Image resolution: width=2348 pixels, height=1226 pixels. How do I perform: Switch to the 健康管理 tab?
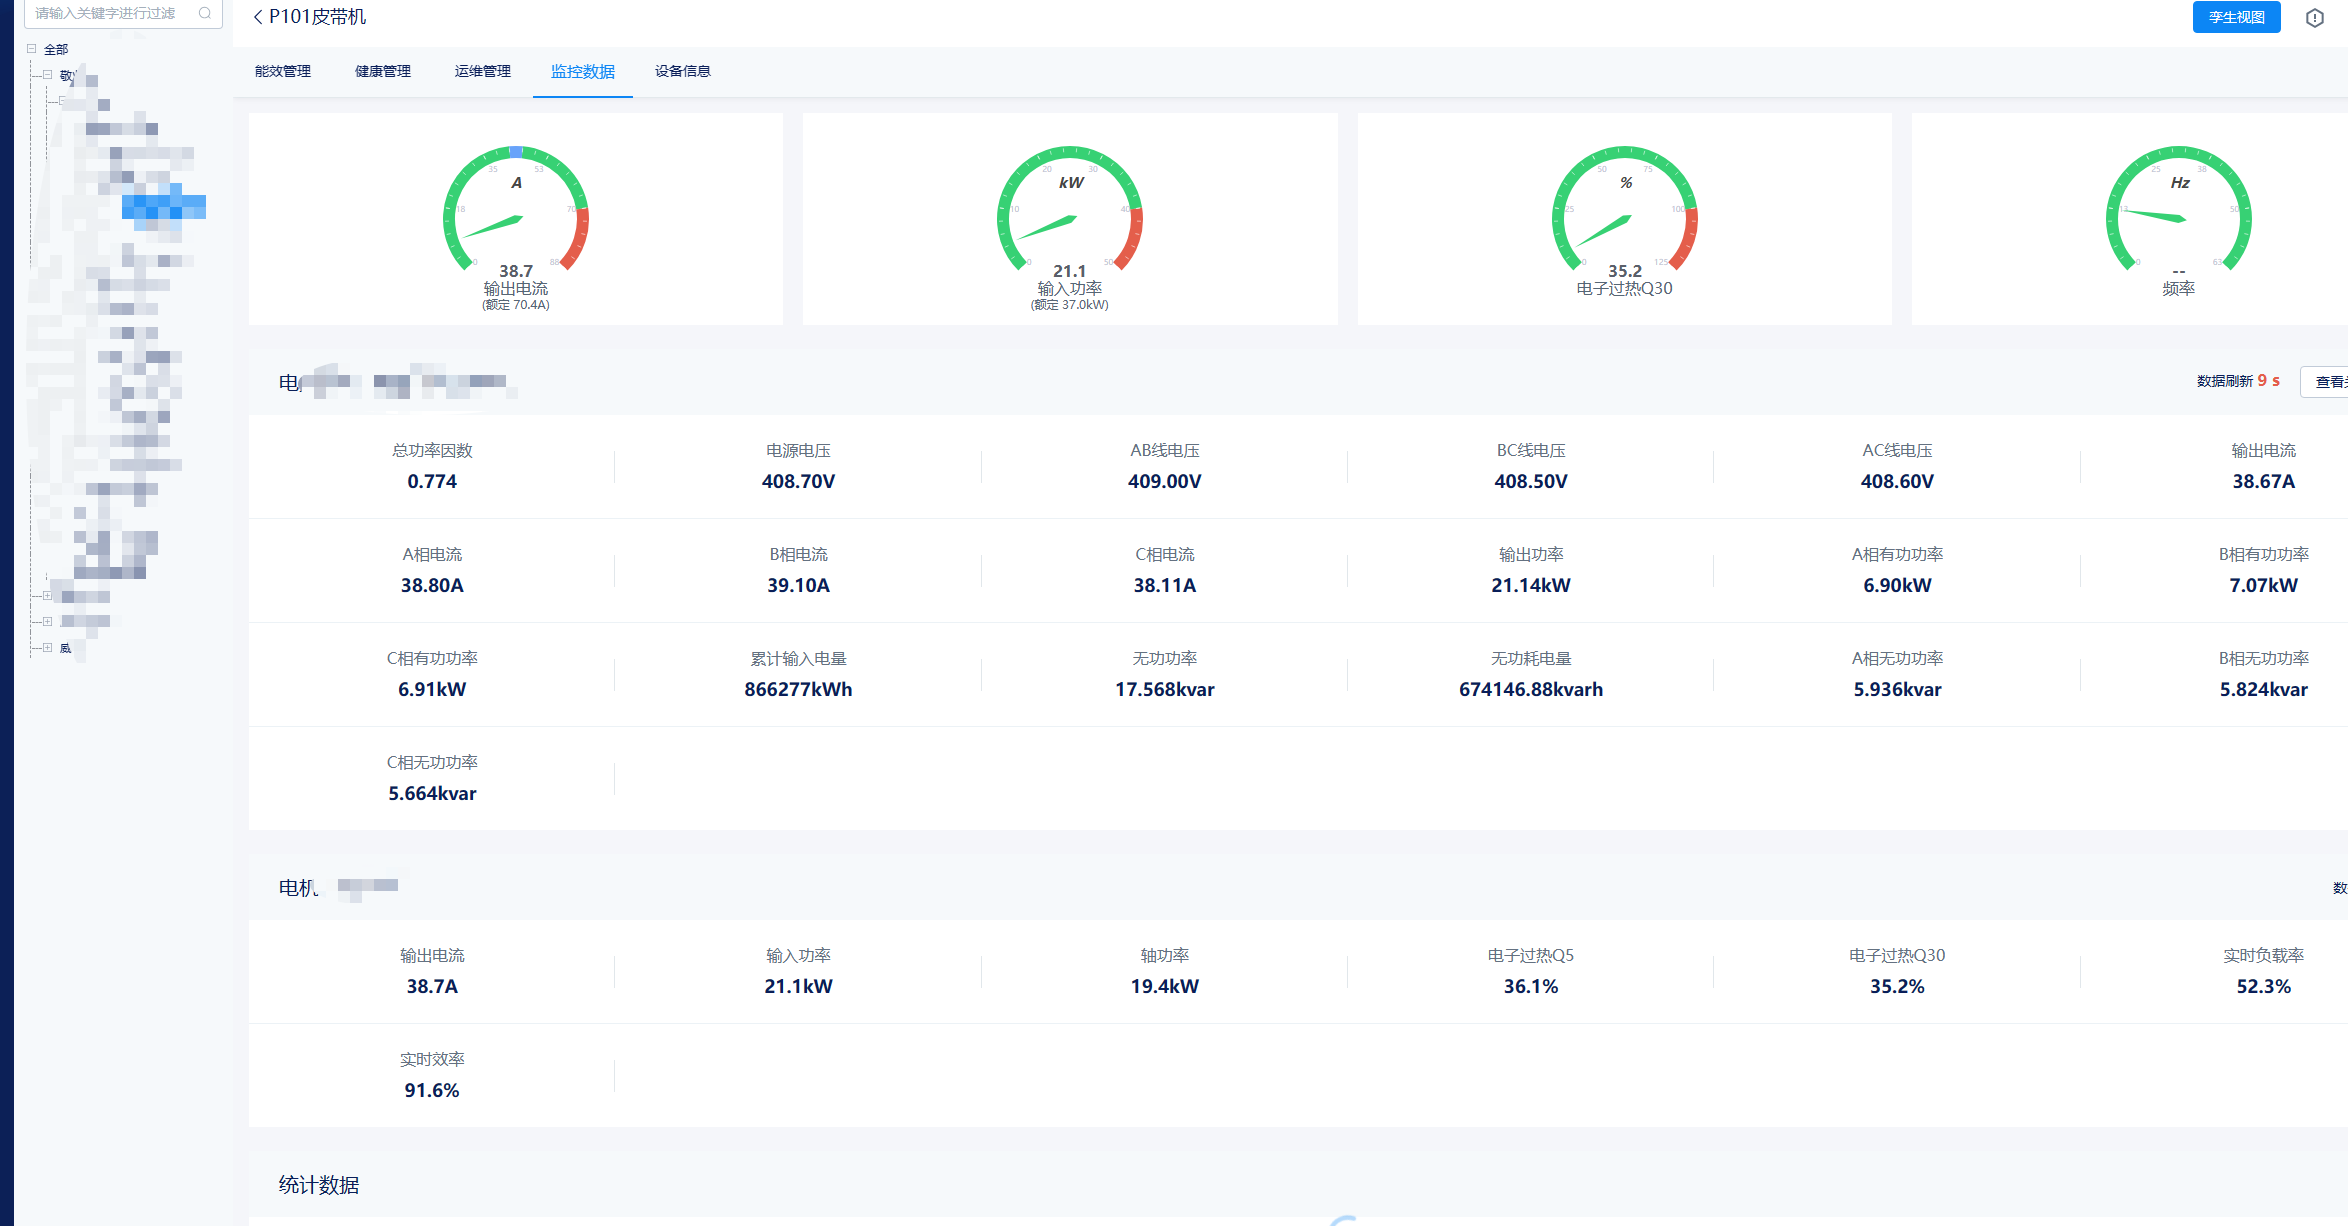coord(383,71)
